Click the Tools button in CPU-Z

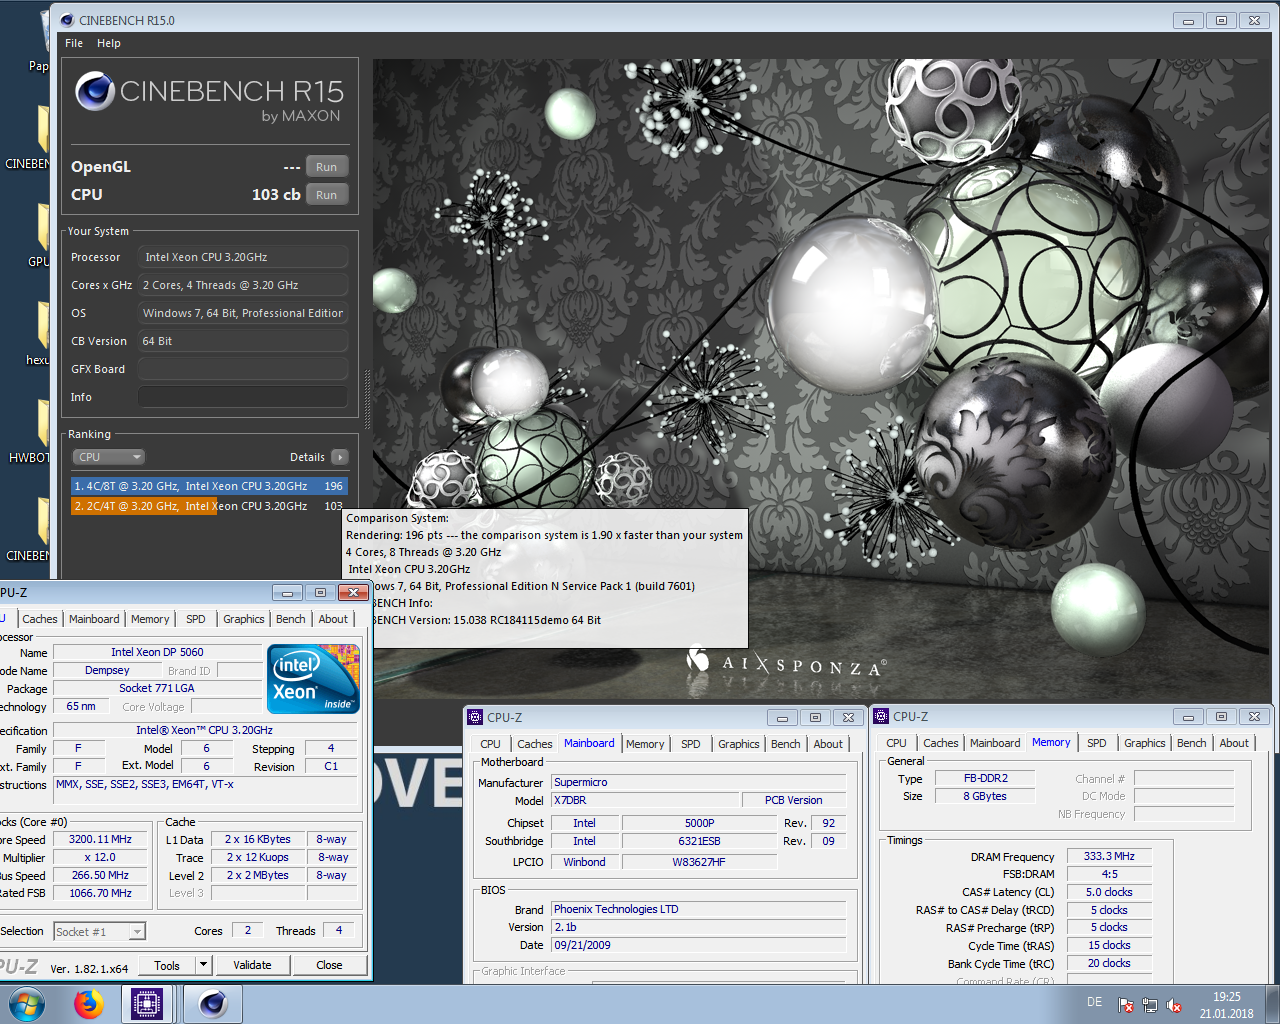pos(167,965)
